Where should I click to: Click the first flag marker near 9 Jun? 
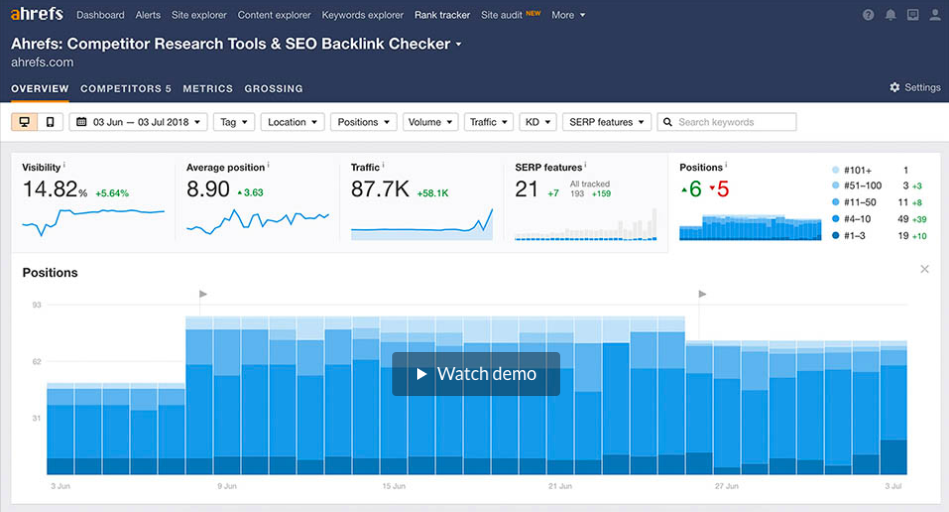pyautogui.click(x=203, y=294)
